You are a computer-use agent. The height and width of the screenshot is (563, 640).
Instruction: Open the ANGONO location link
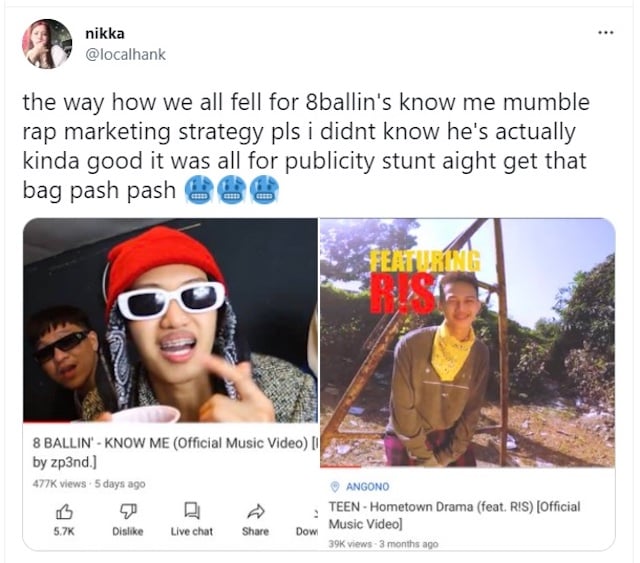click(x=367, y=487)
